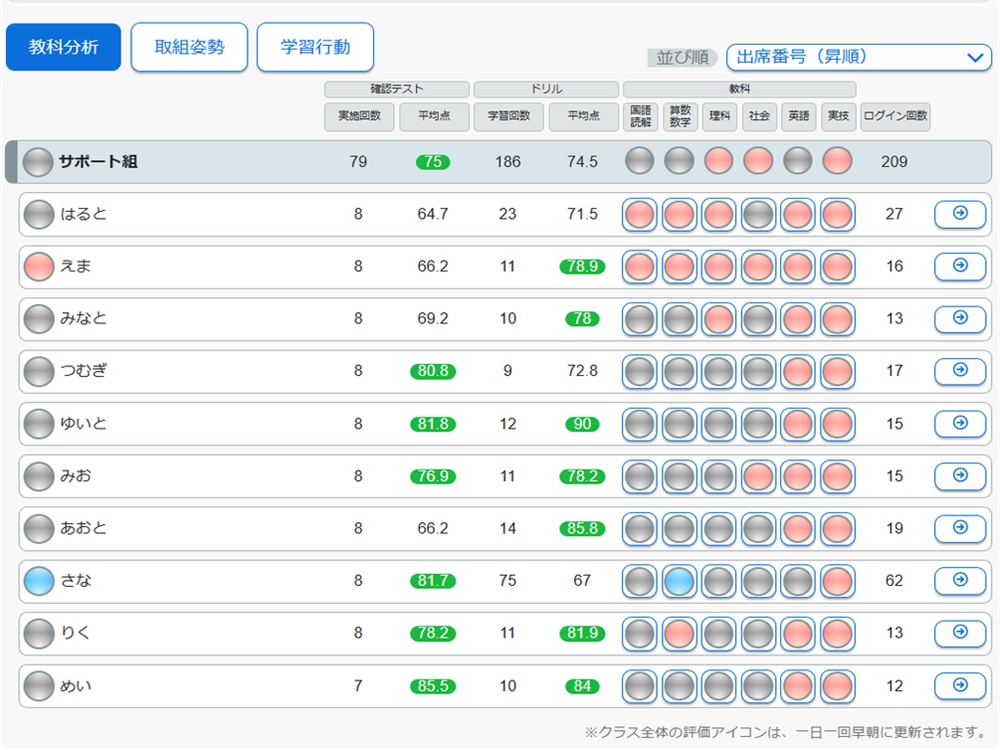The width and height of the screenshot is (1000, 750).
Task: Select student name あおと
Action: 84,528
